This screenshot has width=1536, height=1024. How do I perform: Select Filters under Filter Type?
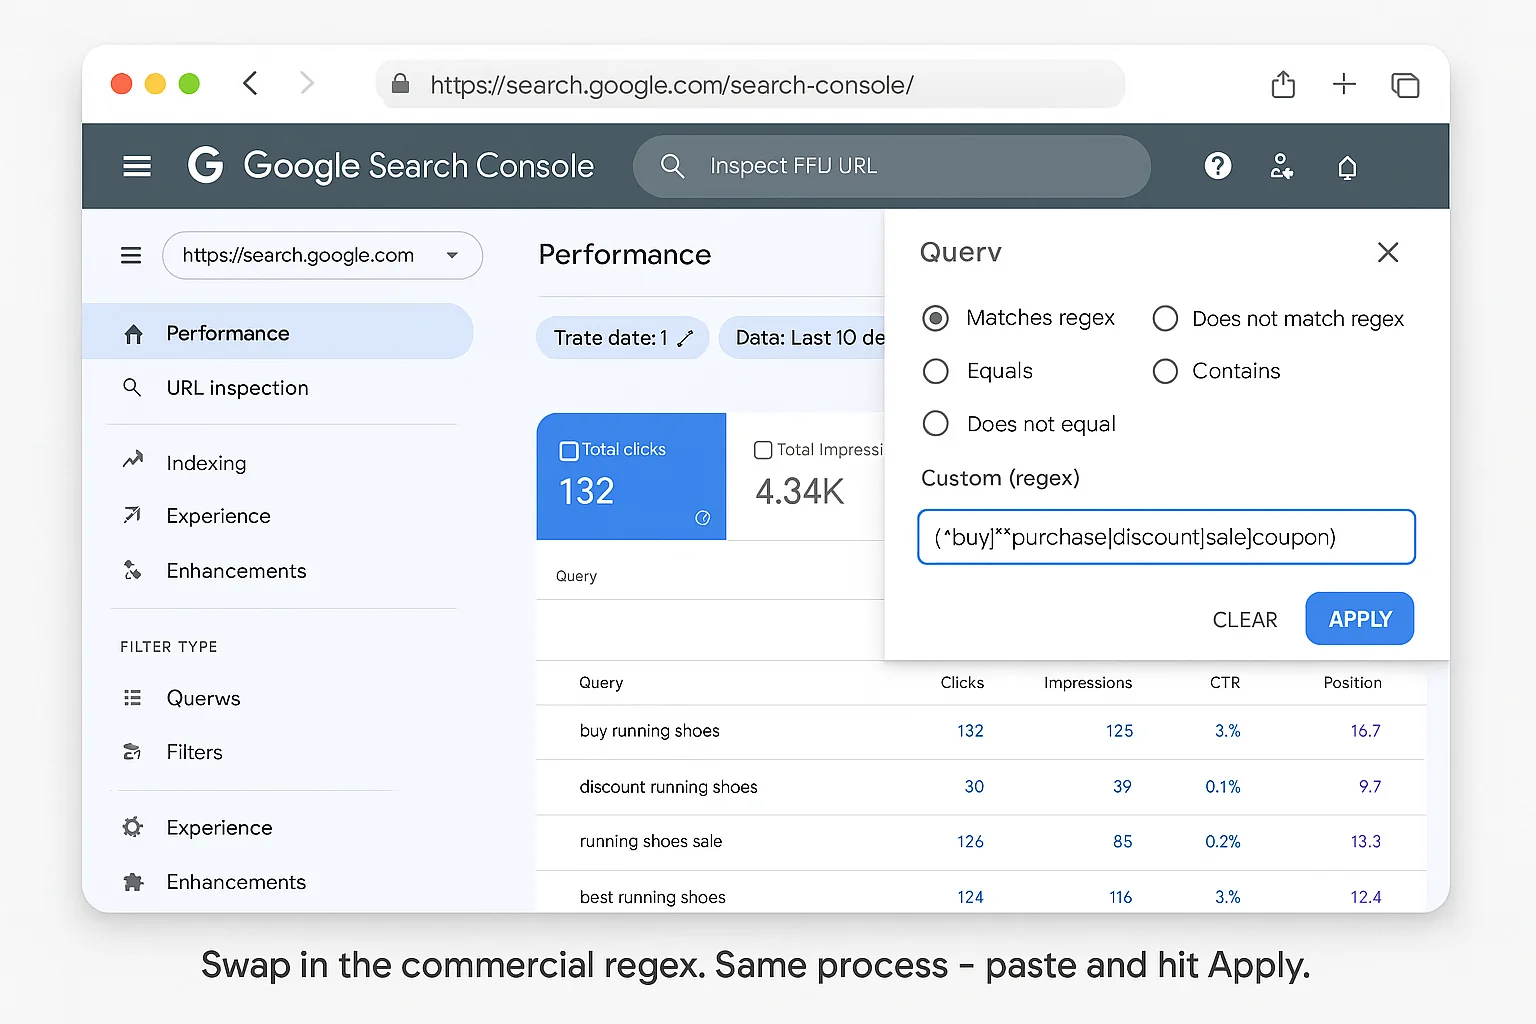coord(194,751)
